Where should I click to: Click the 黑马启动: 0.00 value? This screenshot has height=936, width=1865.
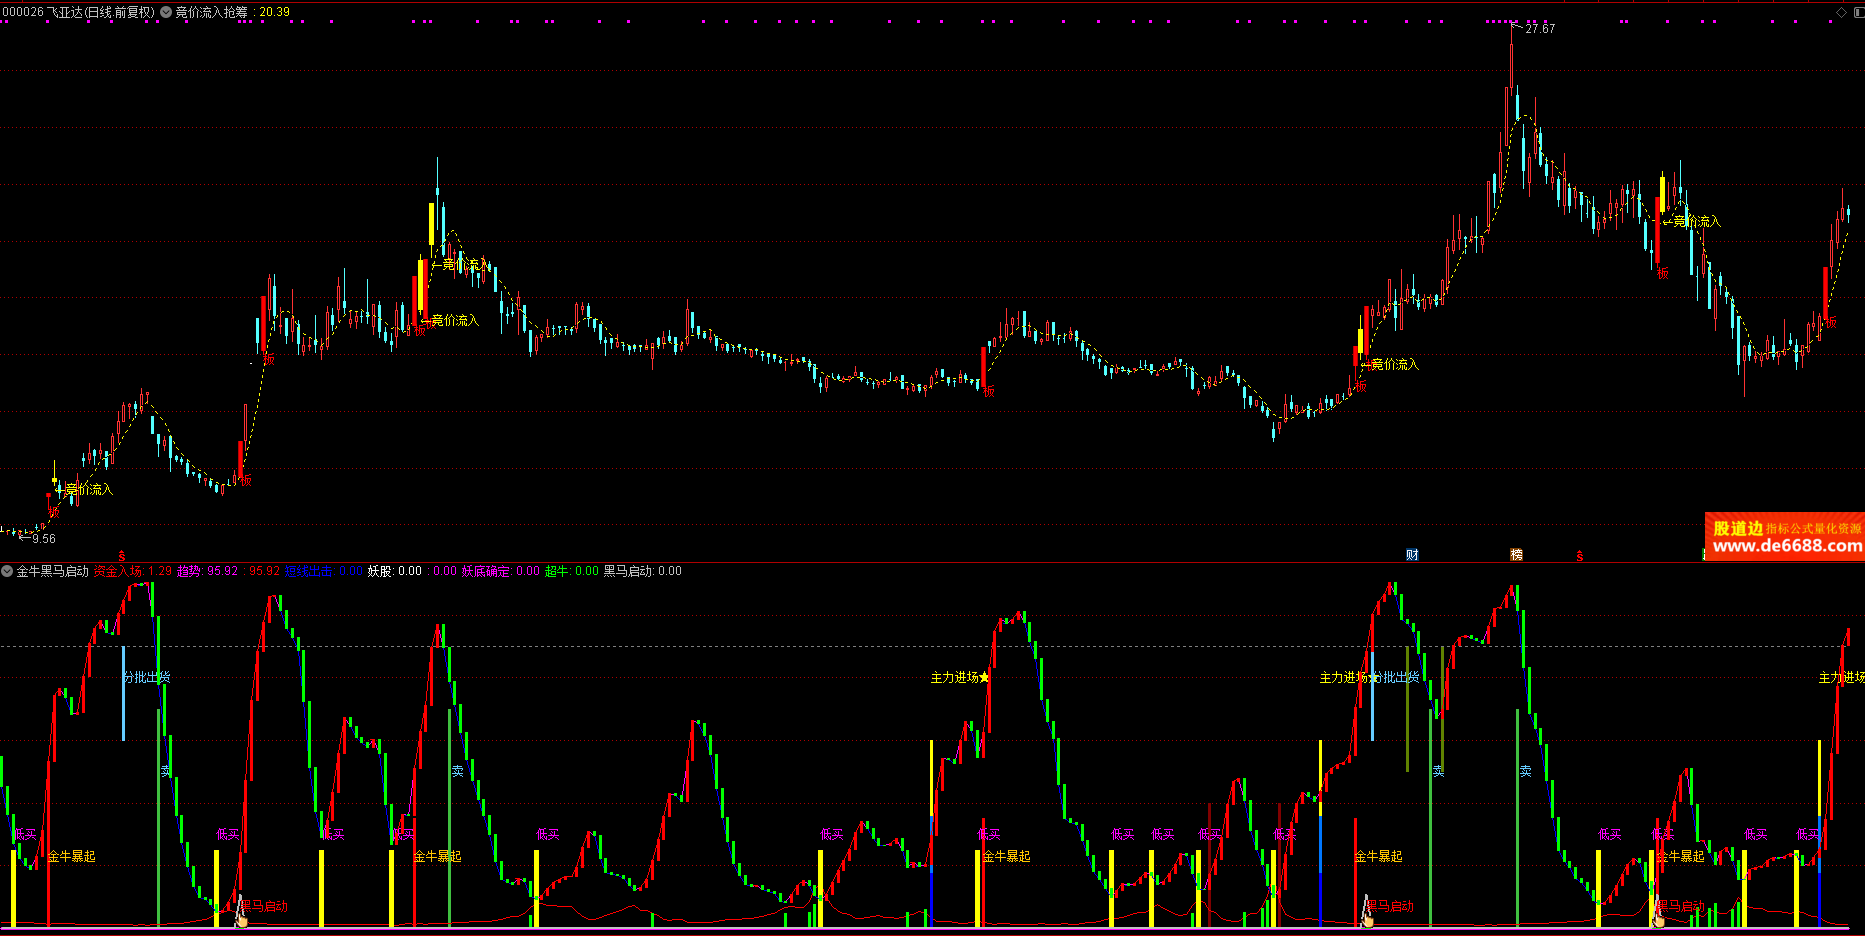[x=643, y=571]
